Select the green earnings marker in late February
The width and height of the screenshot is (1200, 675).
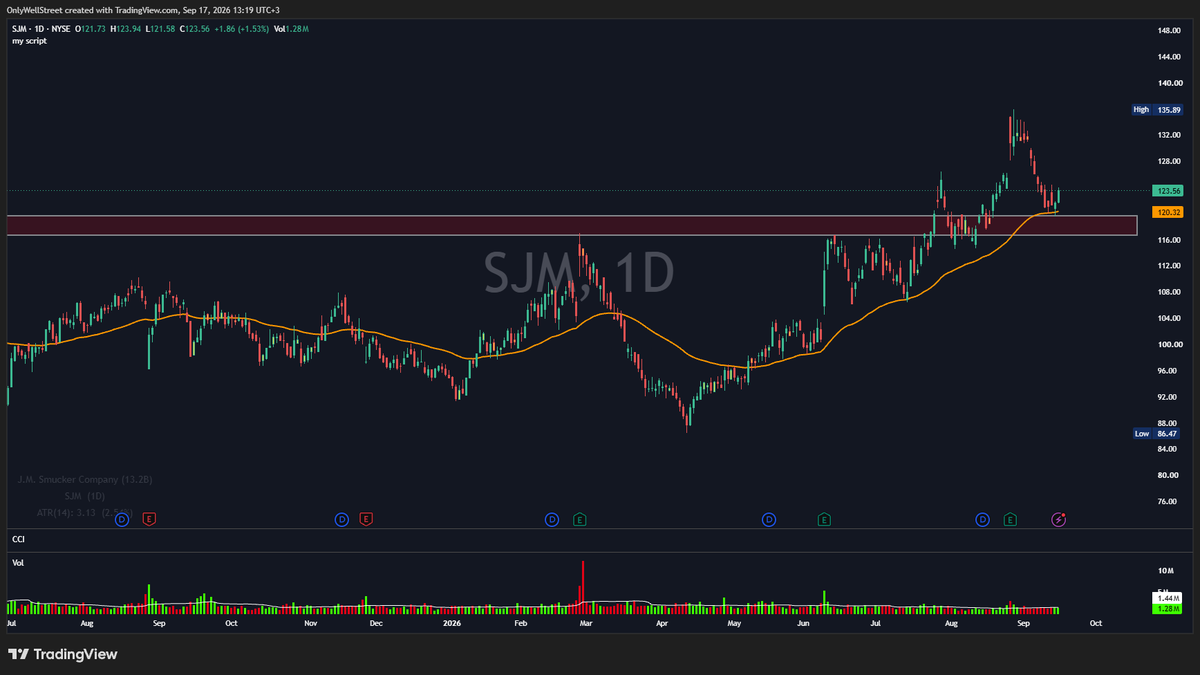click(x=579, y=519)
